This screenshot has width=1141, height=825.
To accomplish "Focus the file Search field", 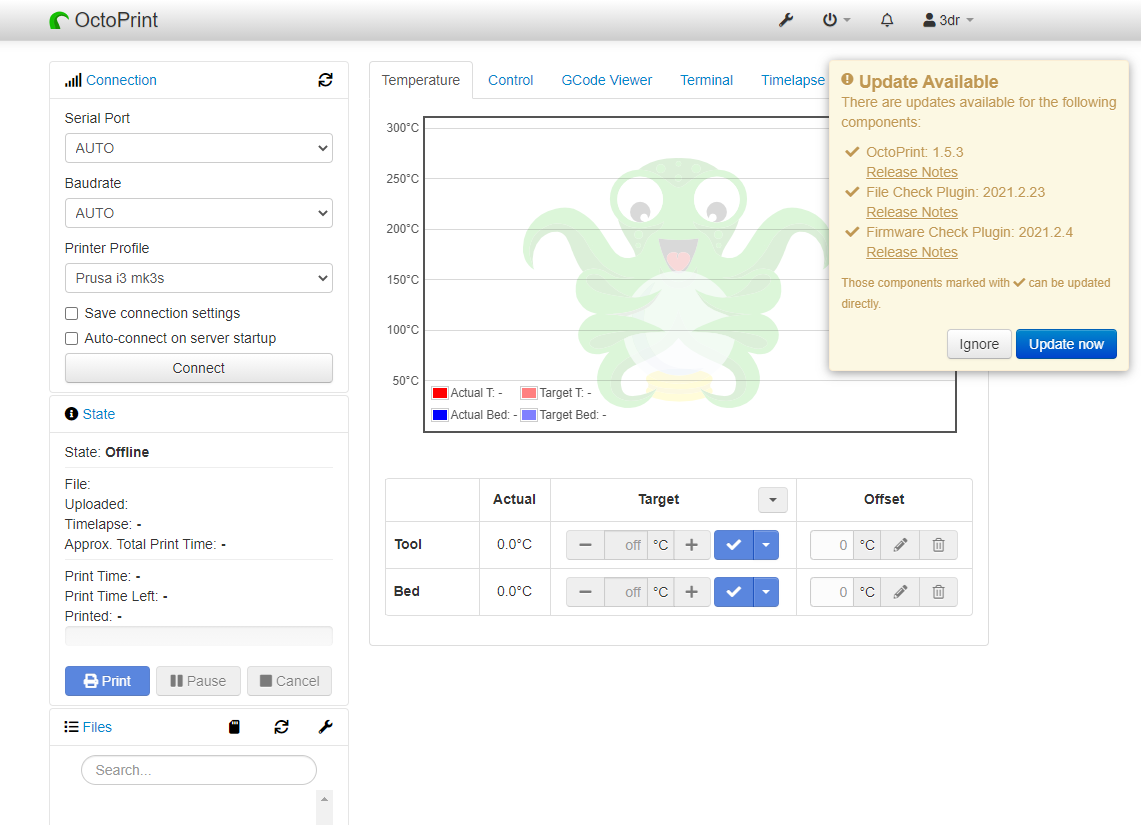I will tap(199, 770).
